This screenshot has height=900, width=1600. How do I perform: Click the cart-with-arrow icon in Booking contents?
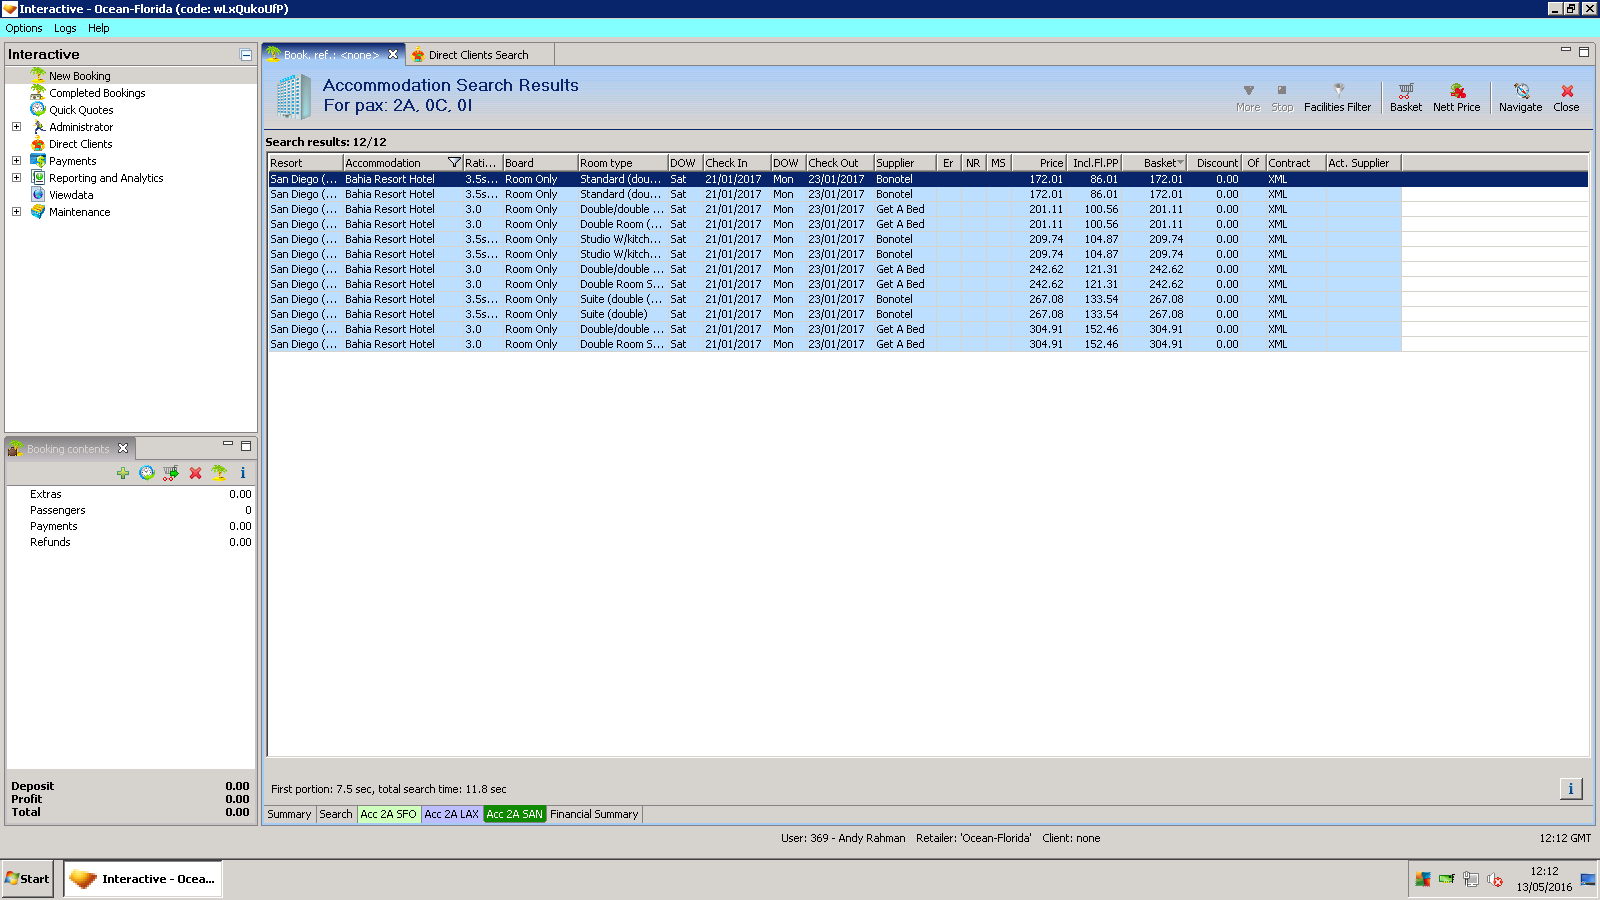171,473
